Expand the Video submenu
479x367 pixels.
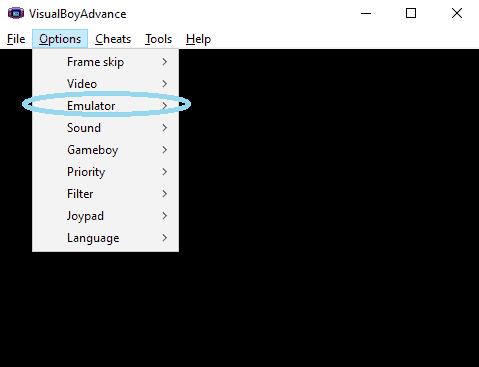click(x=105, y=84)
